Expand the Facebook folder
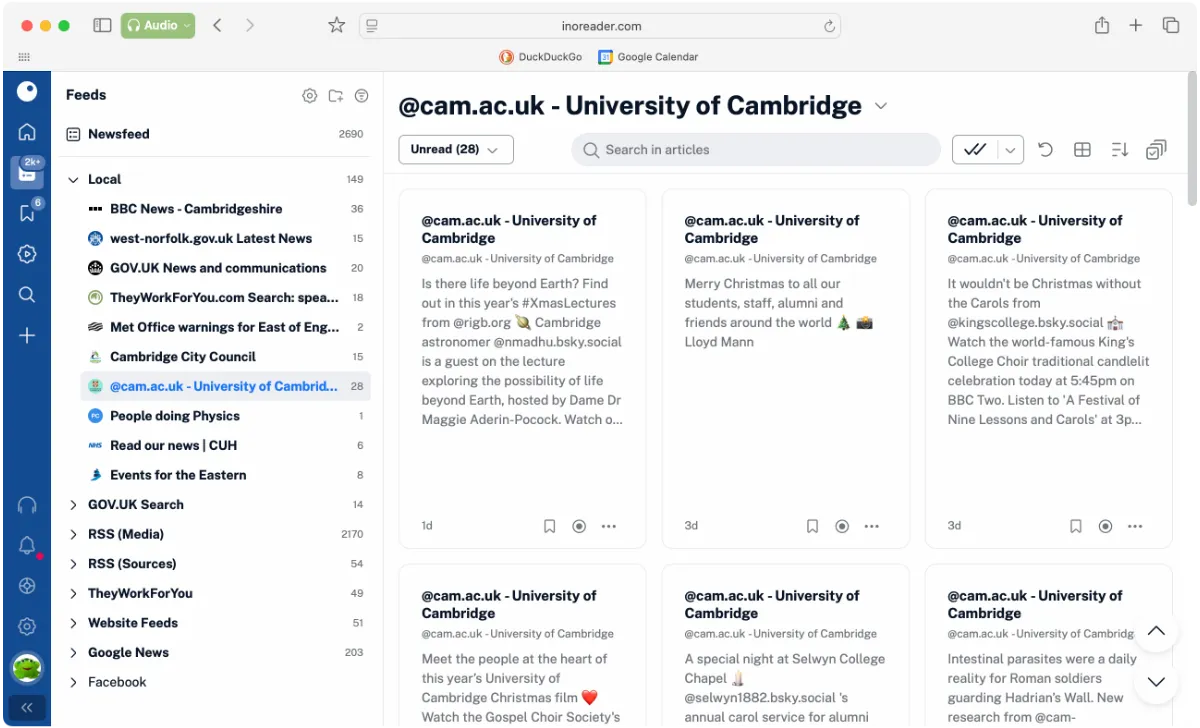This screenshot has width=1200, height=728. point(72,682)
